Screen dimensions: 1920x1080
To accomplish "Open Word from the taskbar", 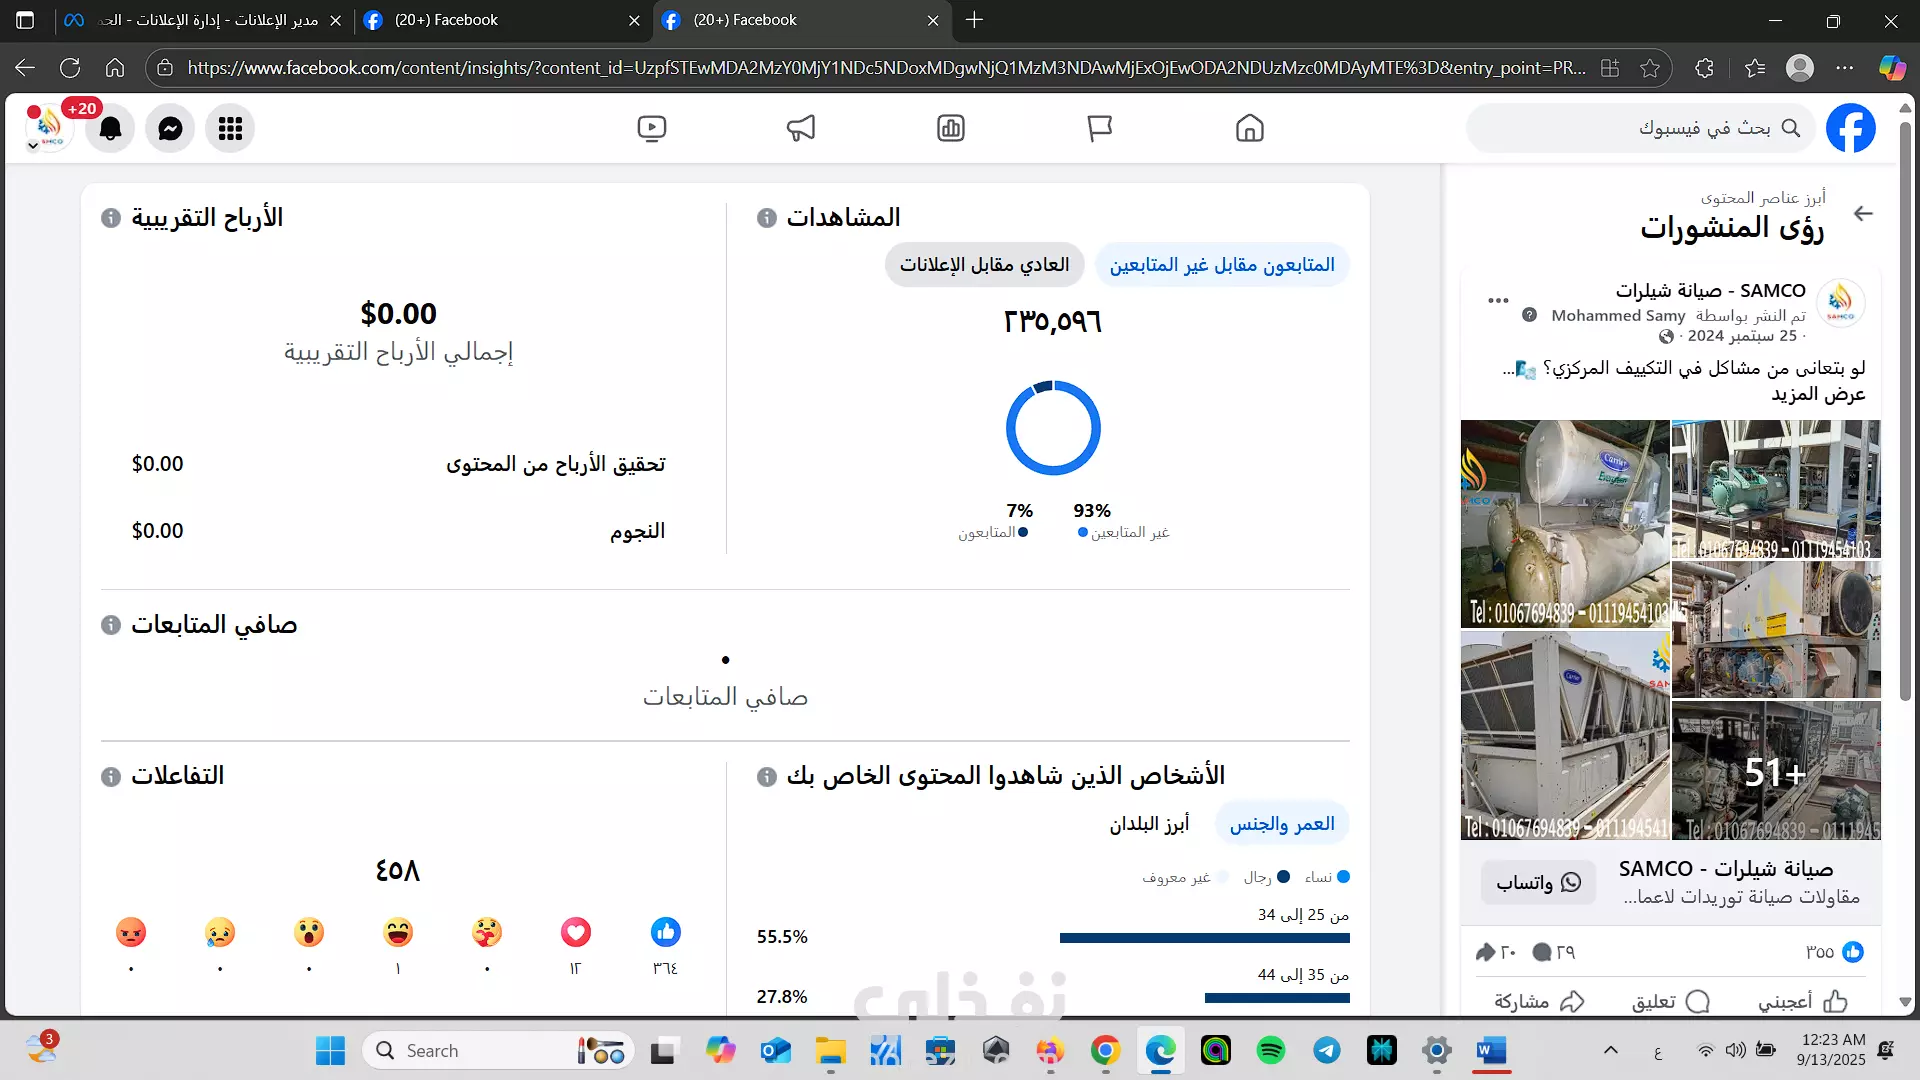I will pos(1491,1051).
